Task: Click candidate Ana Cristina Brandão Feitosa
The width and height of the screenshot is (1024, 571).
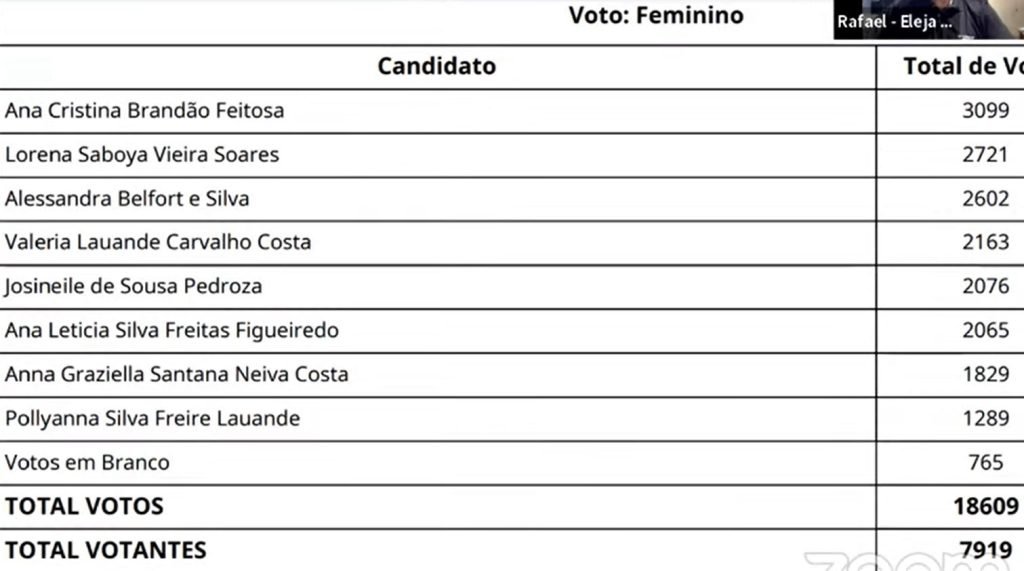Action: pos(144,111)
